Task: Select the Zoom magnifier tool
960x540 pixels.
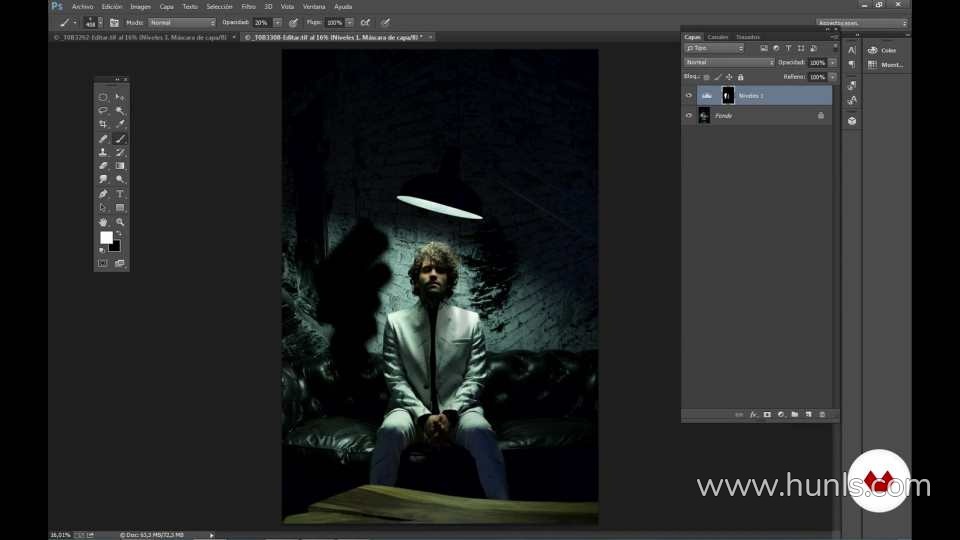Action: [120, 222]
